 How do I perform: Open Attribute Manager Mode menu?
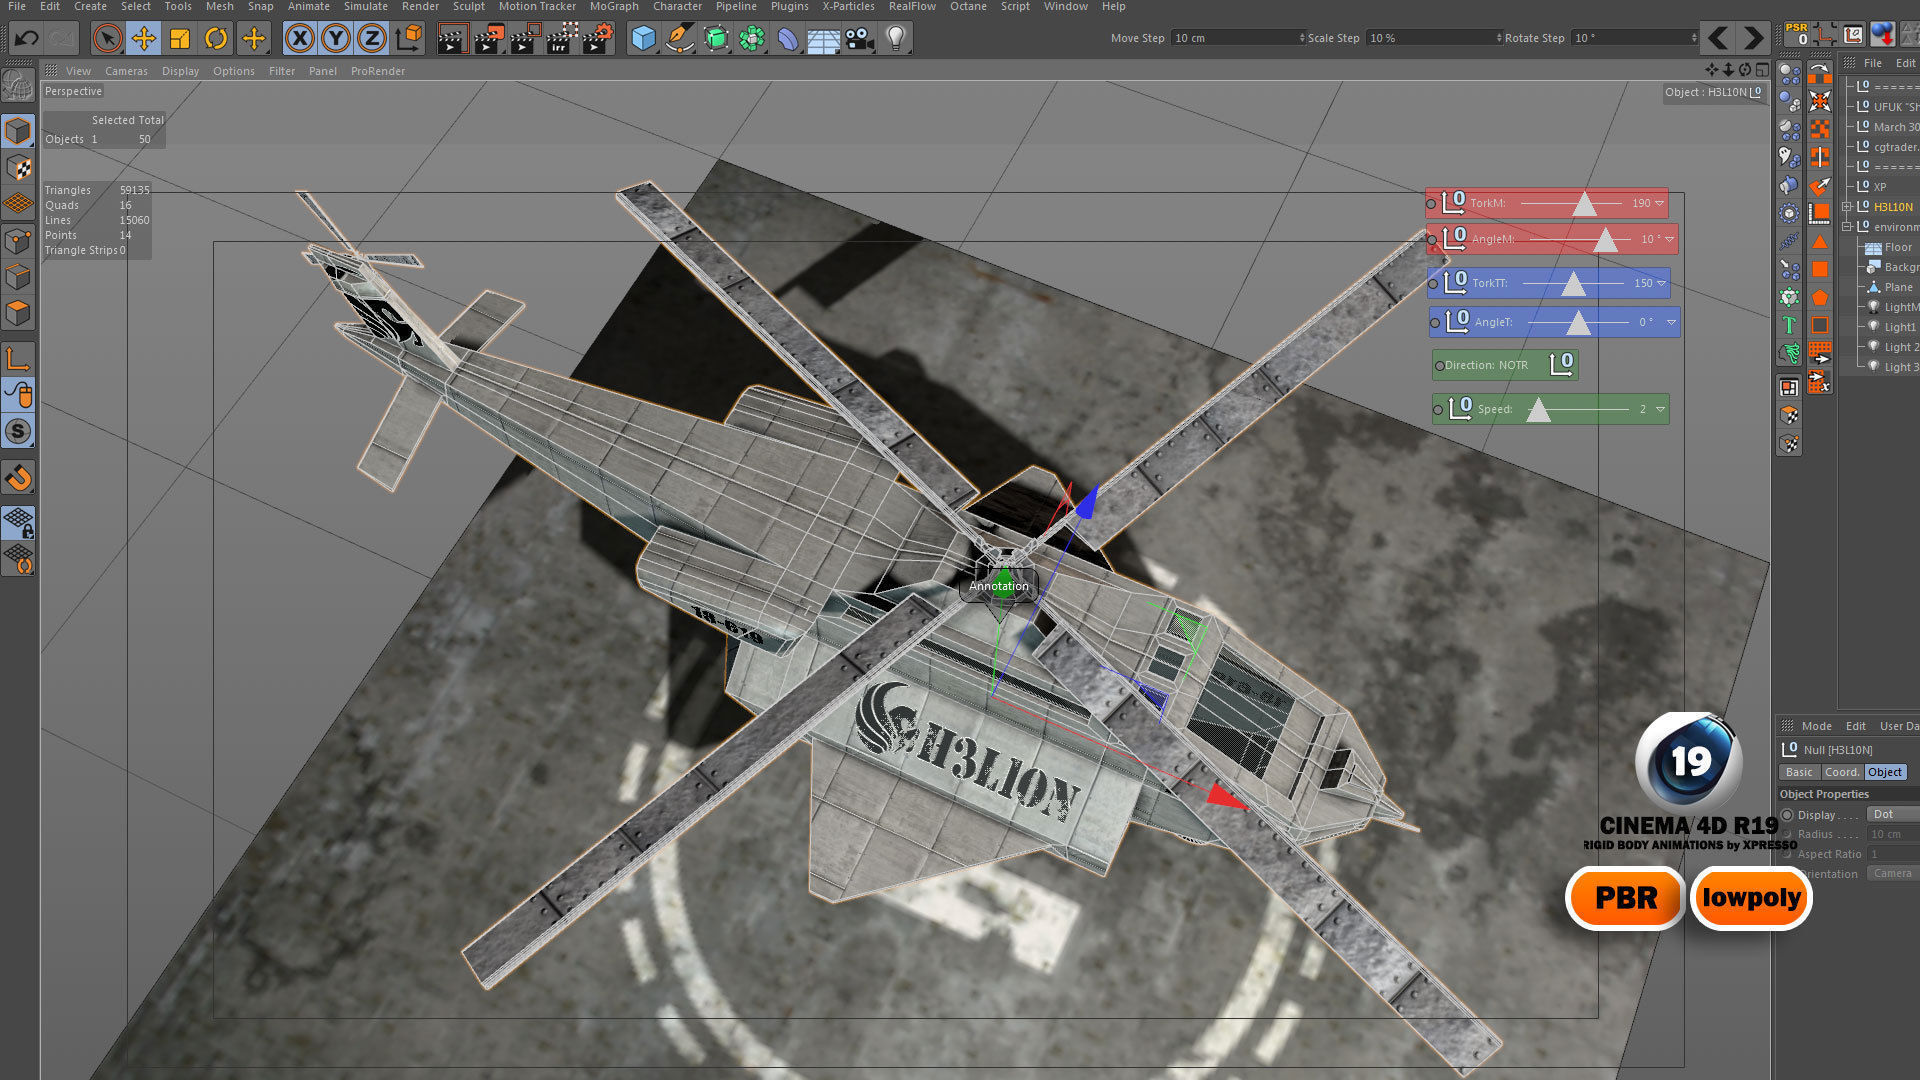click(x=1816, y=726)
